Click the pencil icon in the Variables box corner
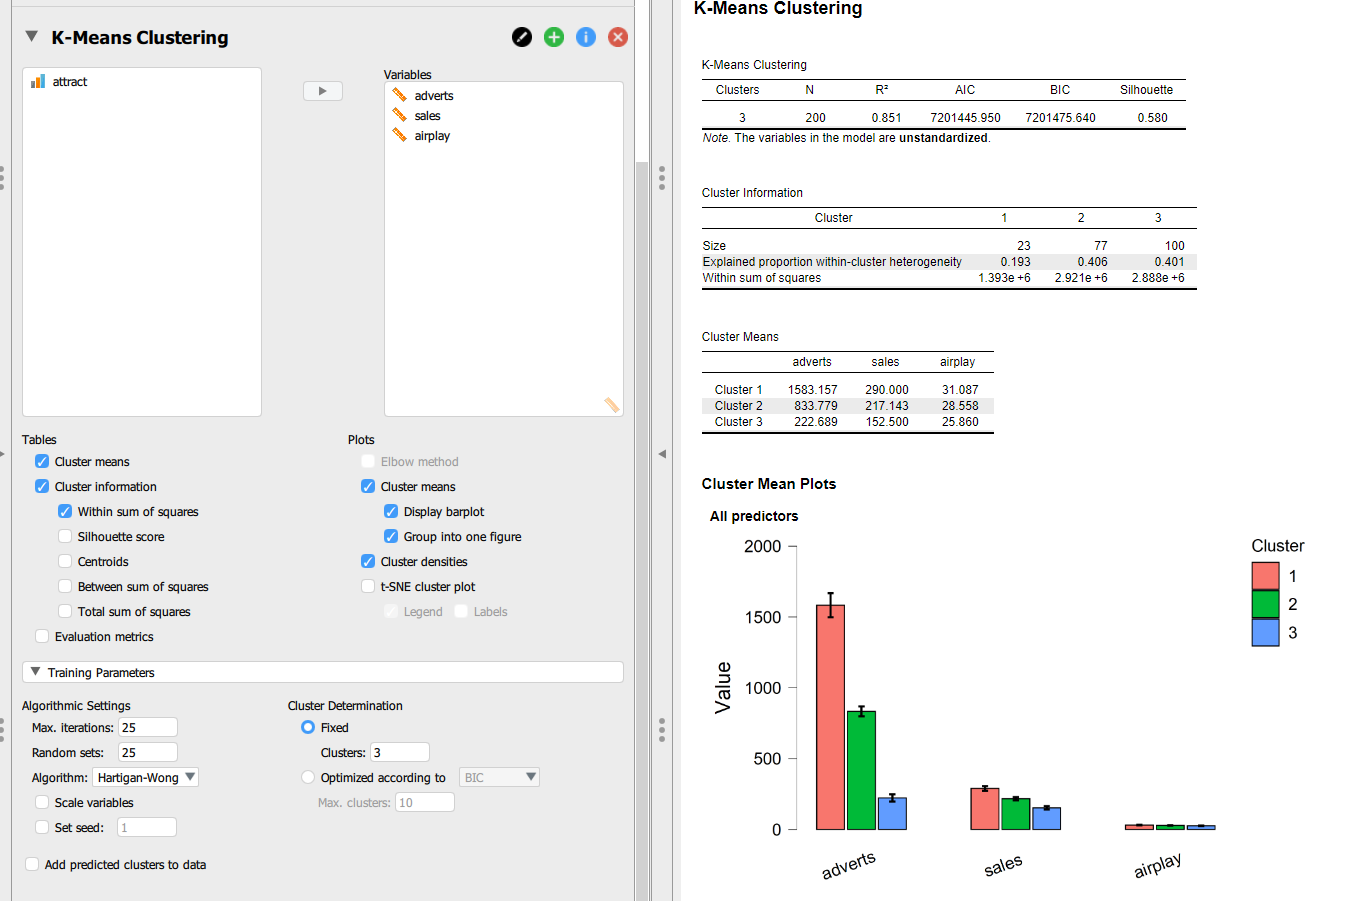This screenshot has height=901, width=1371. point(611,405)
